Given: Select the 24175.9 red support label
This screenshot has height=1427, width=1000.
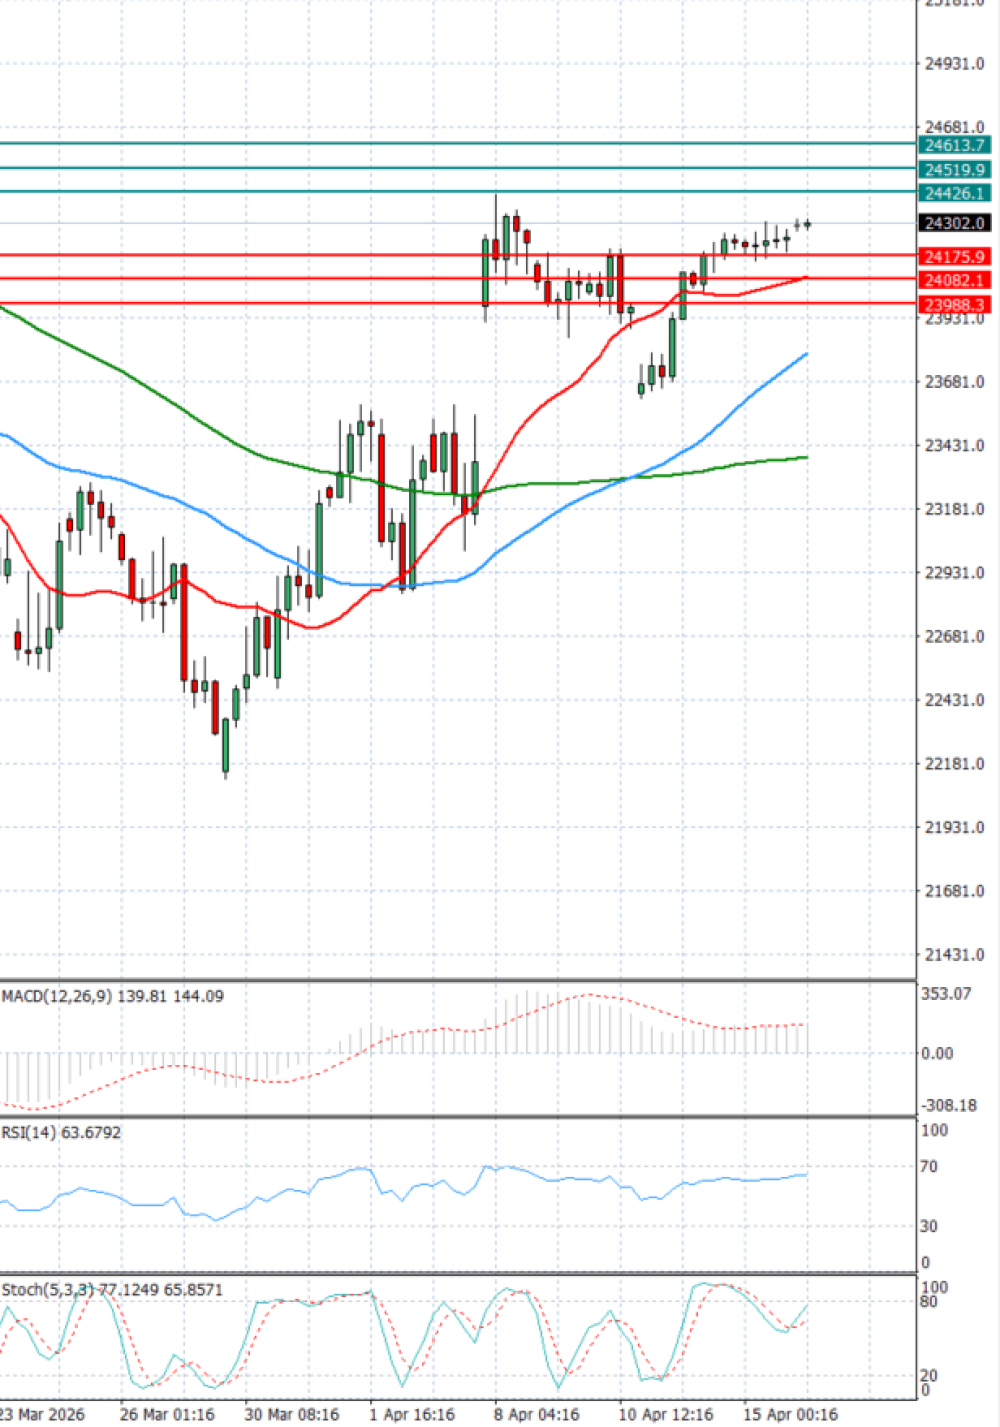Looking at the screenshot, I should [x=955, y=257].
